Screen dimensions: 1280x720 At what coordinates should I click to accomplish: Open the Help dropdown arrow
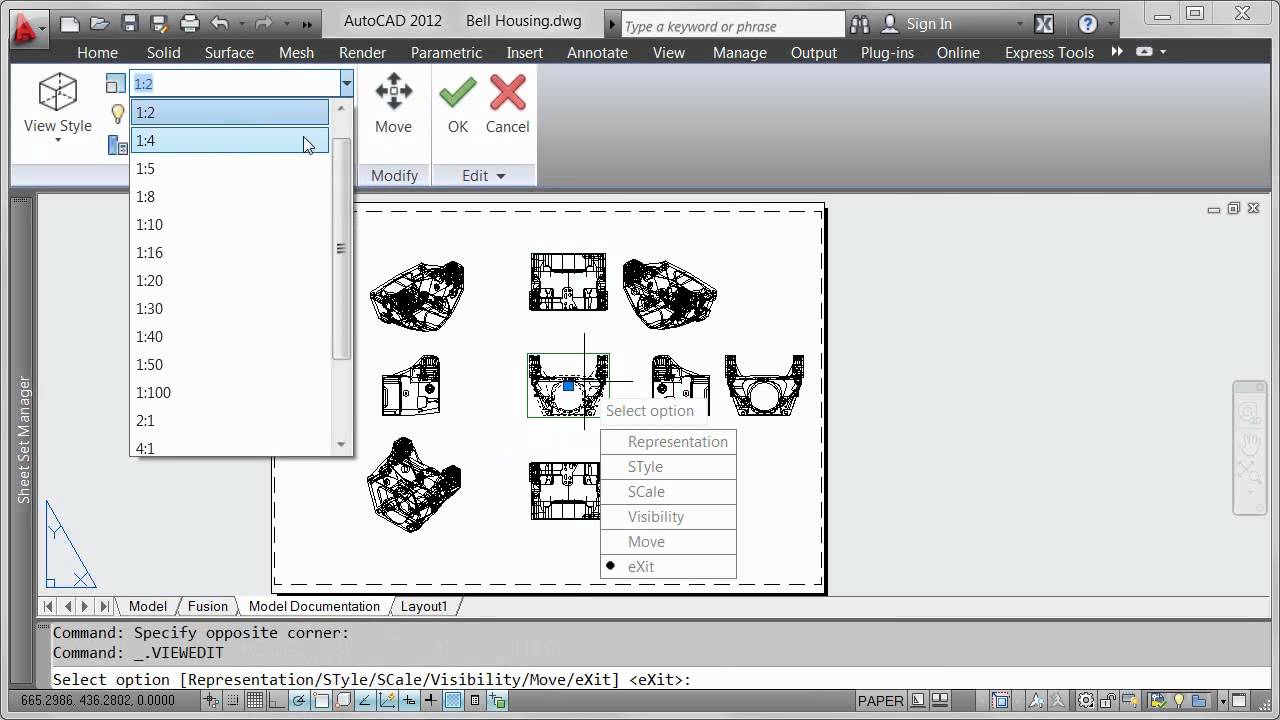point(1109,24)
